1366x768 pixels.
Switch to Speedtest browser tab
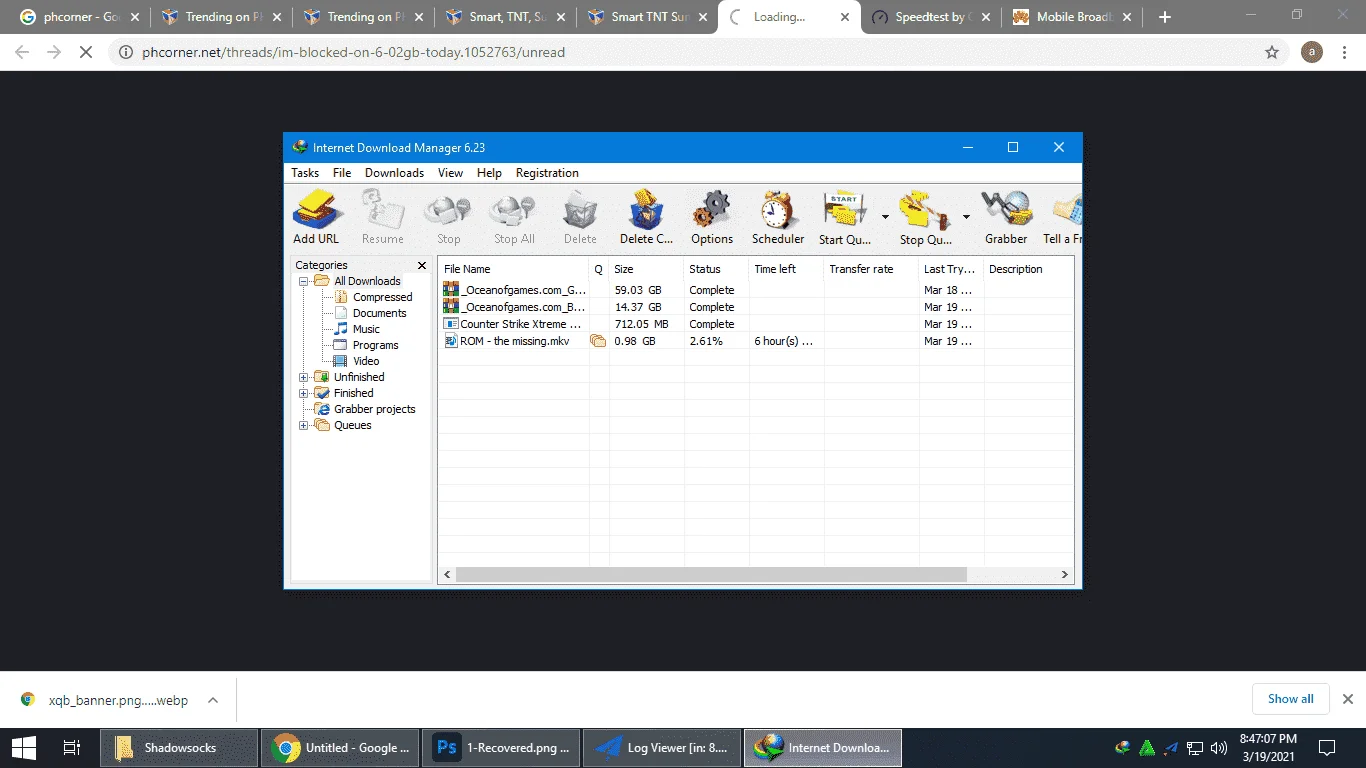click(931, 17)
